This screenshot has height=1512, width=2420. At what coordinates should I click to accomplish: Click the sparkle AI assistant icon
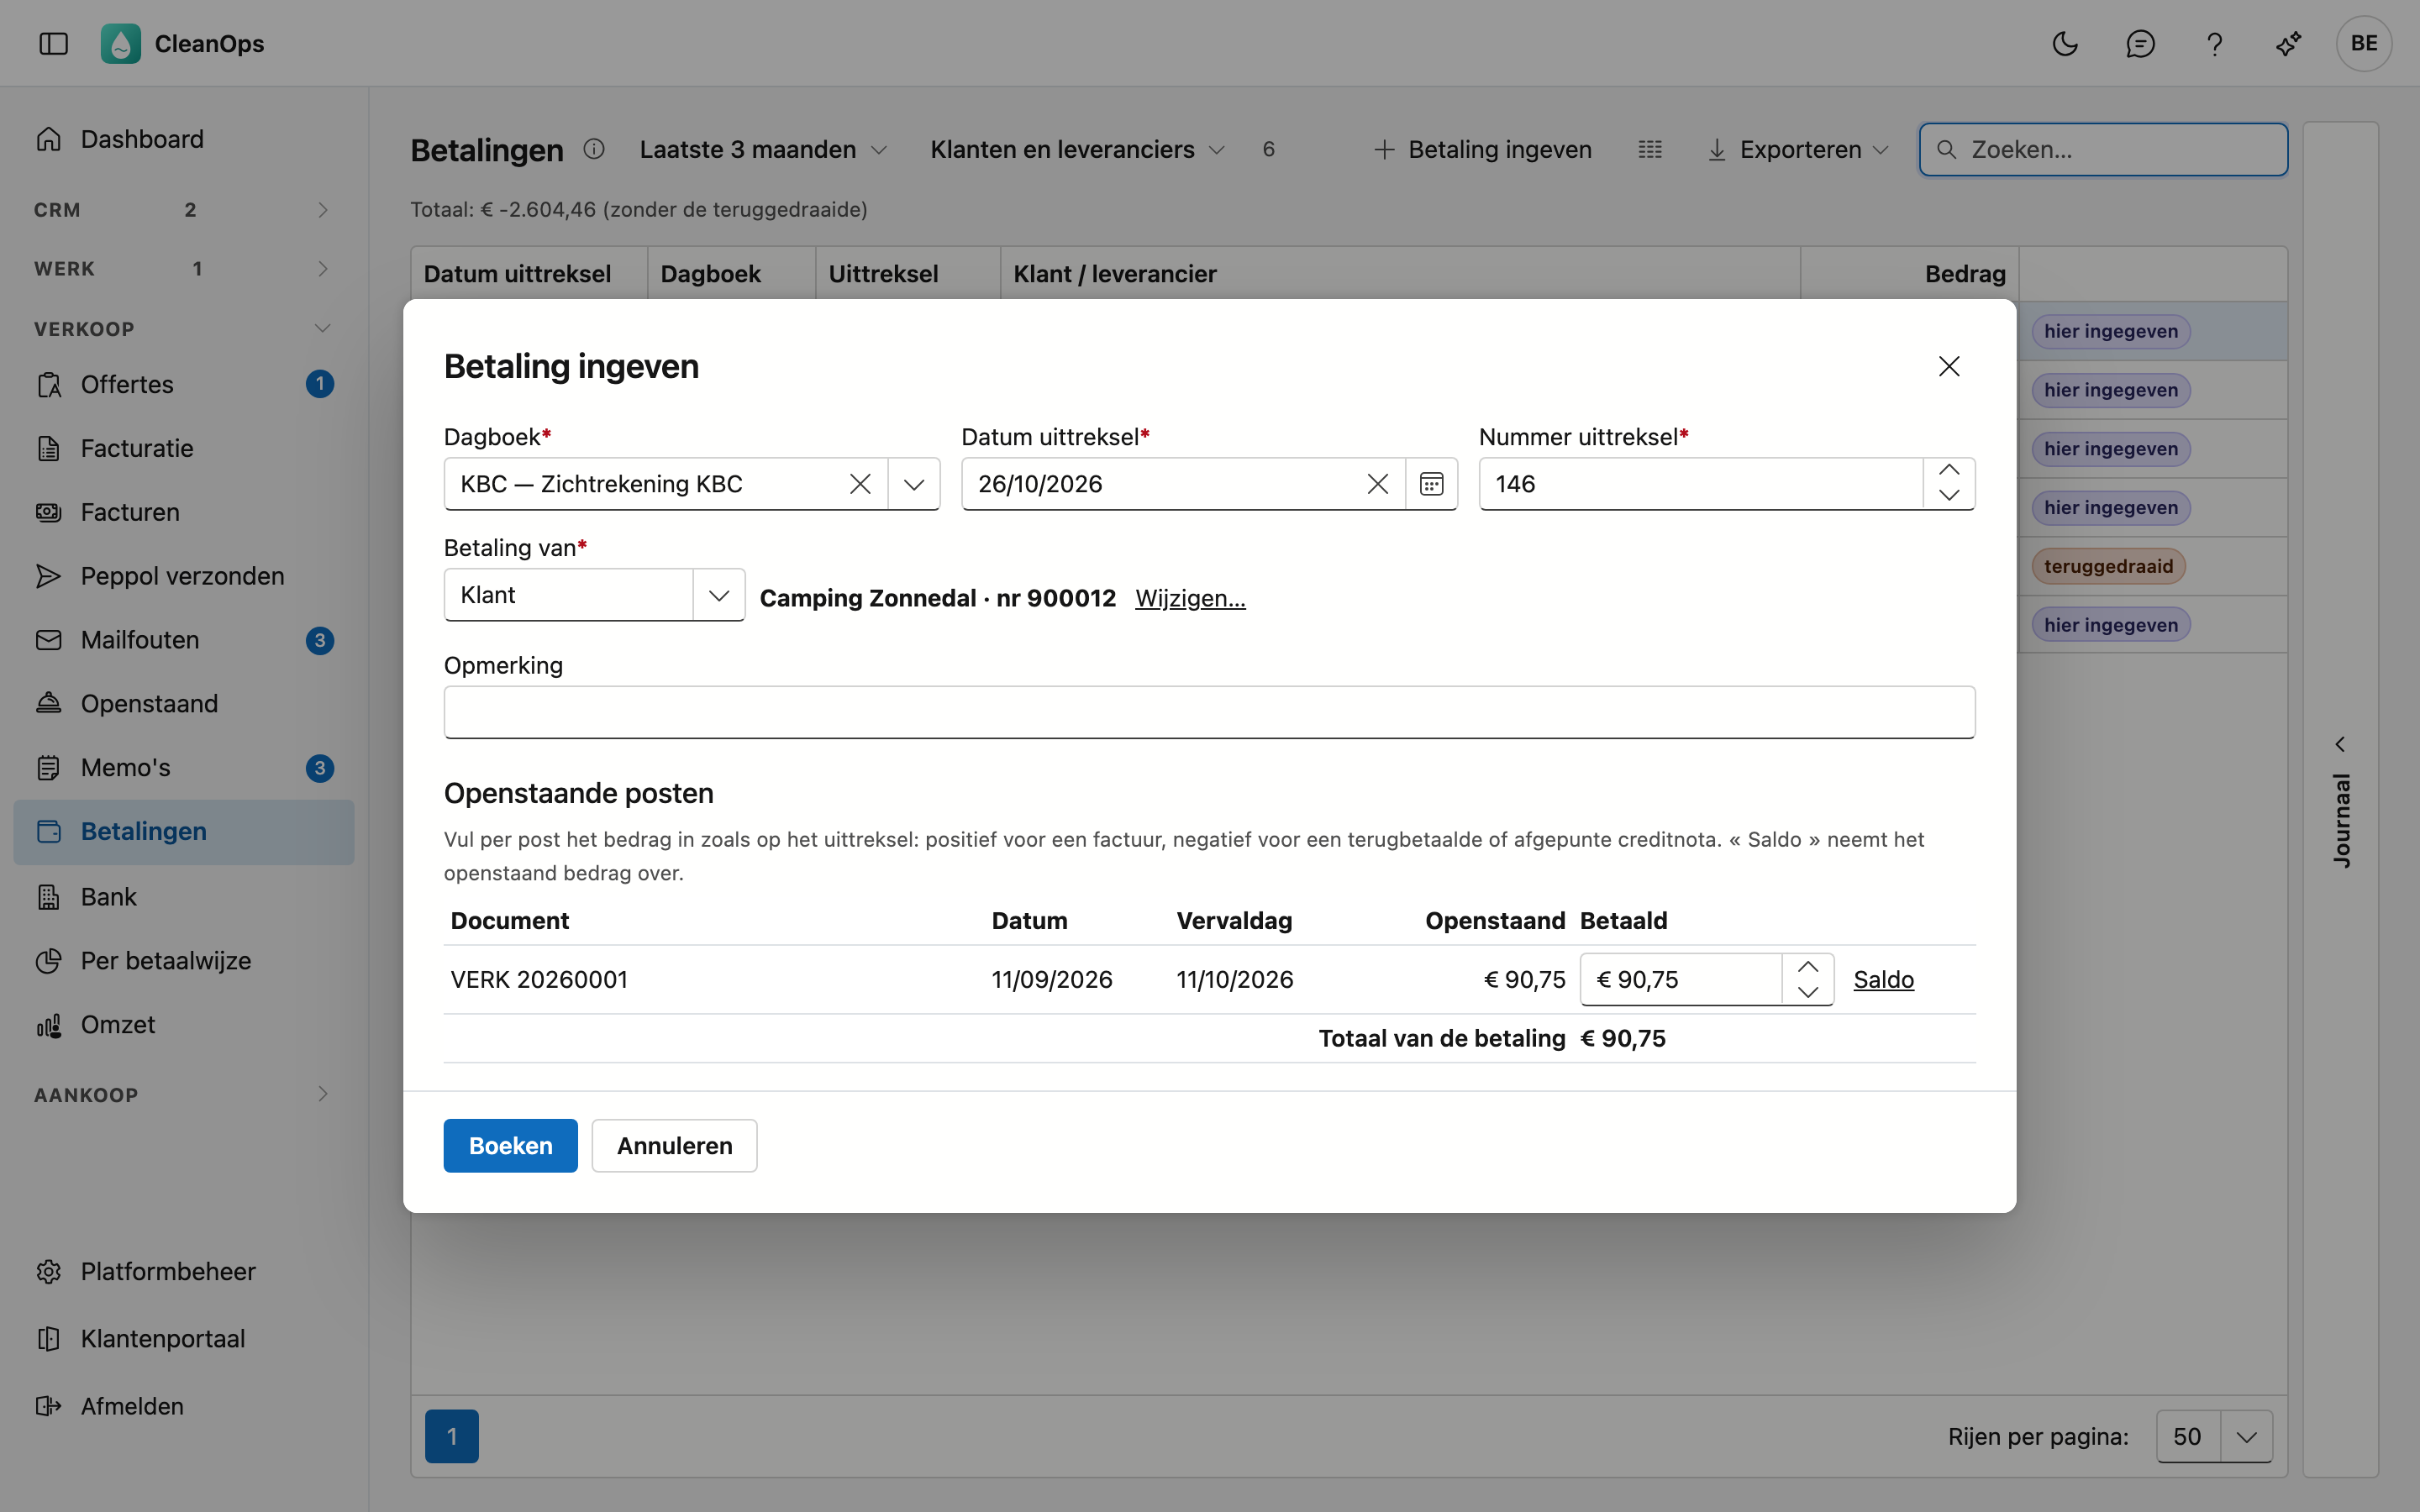tap(2288, 43)
